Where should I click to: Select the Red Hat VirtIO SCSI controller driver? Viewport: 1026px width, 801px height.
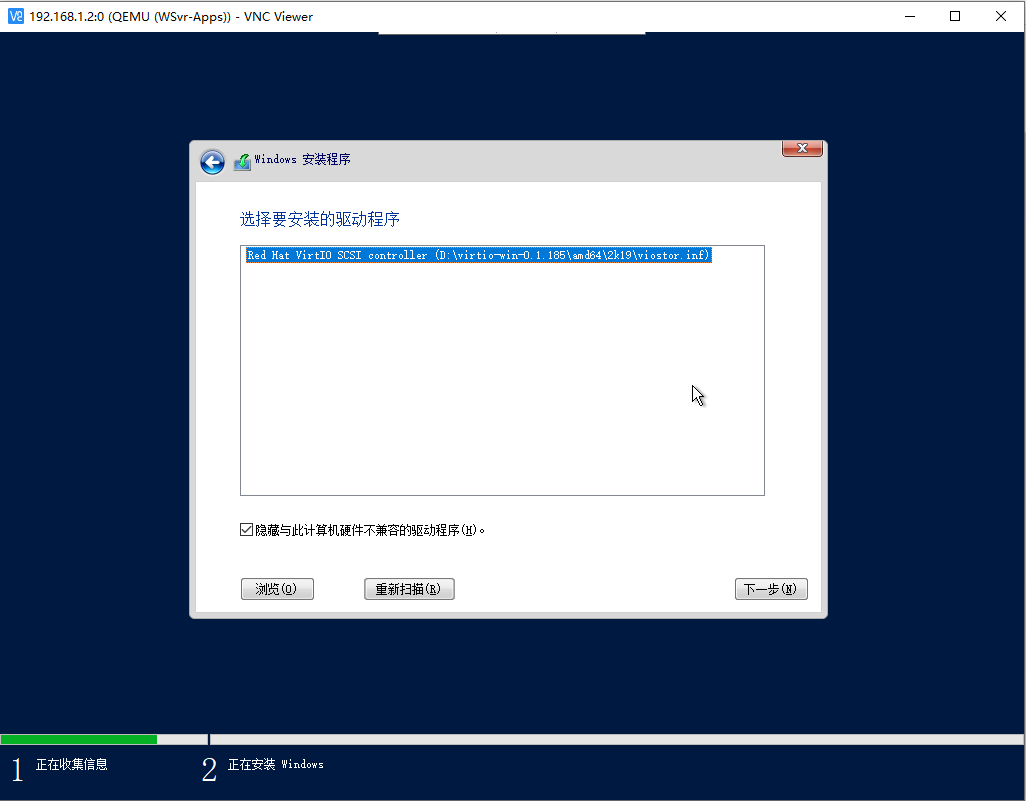(478, 255)
